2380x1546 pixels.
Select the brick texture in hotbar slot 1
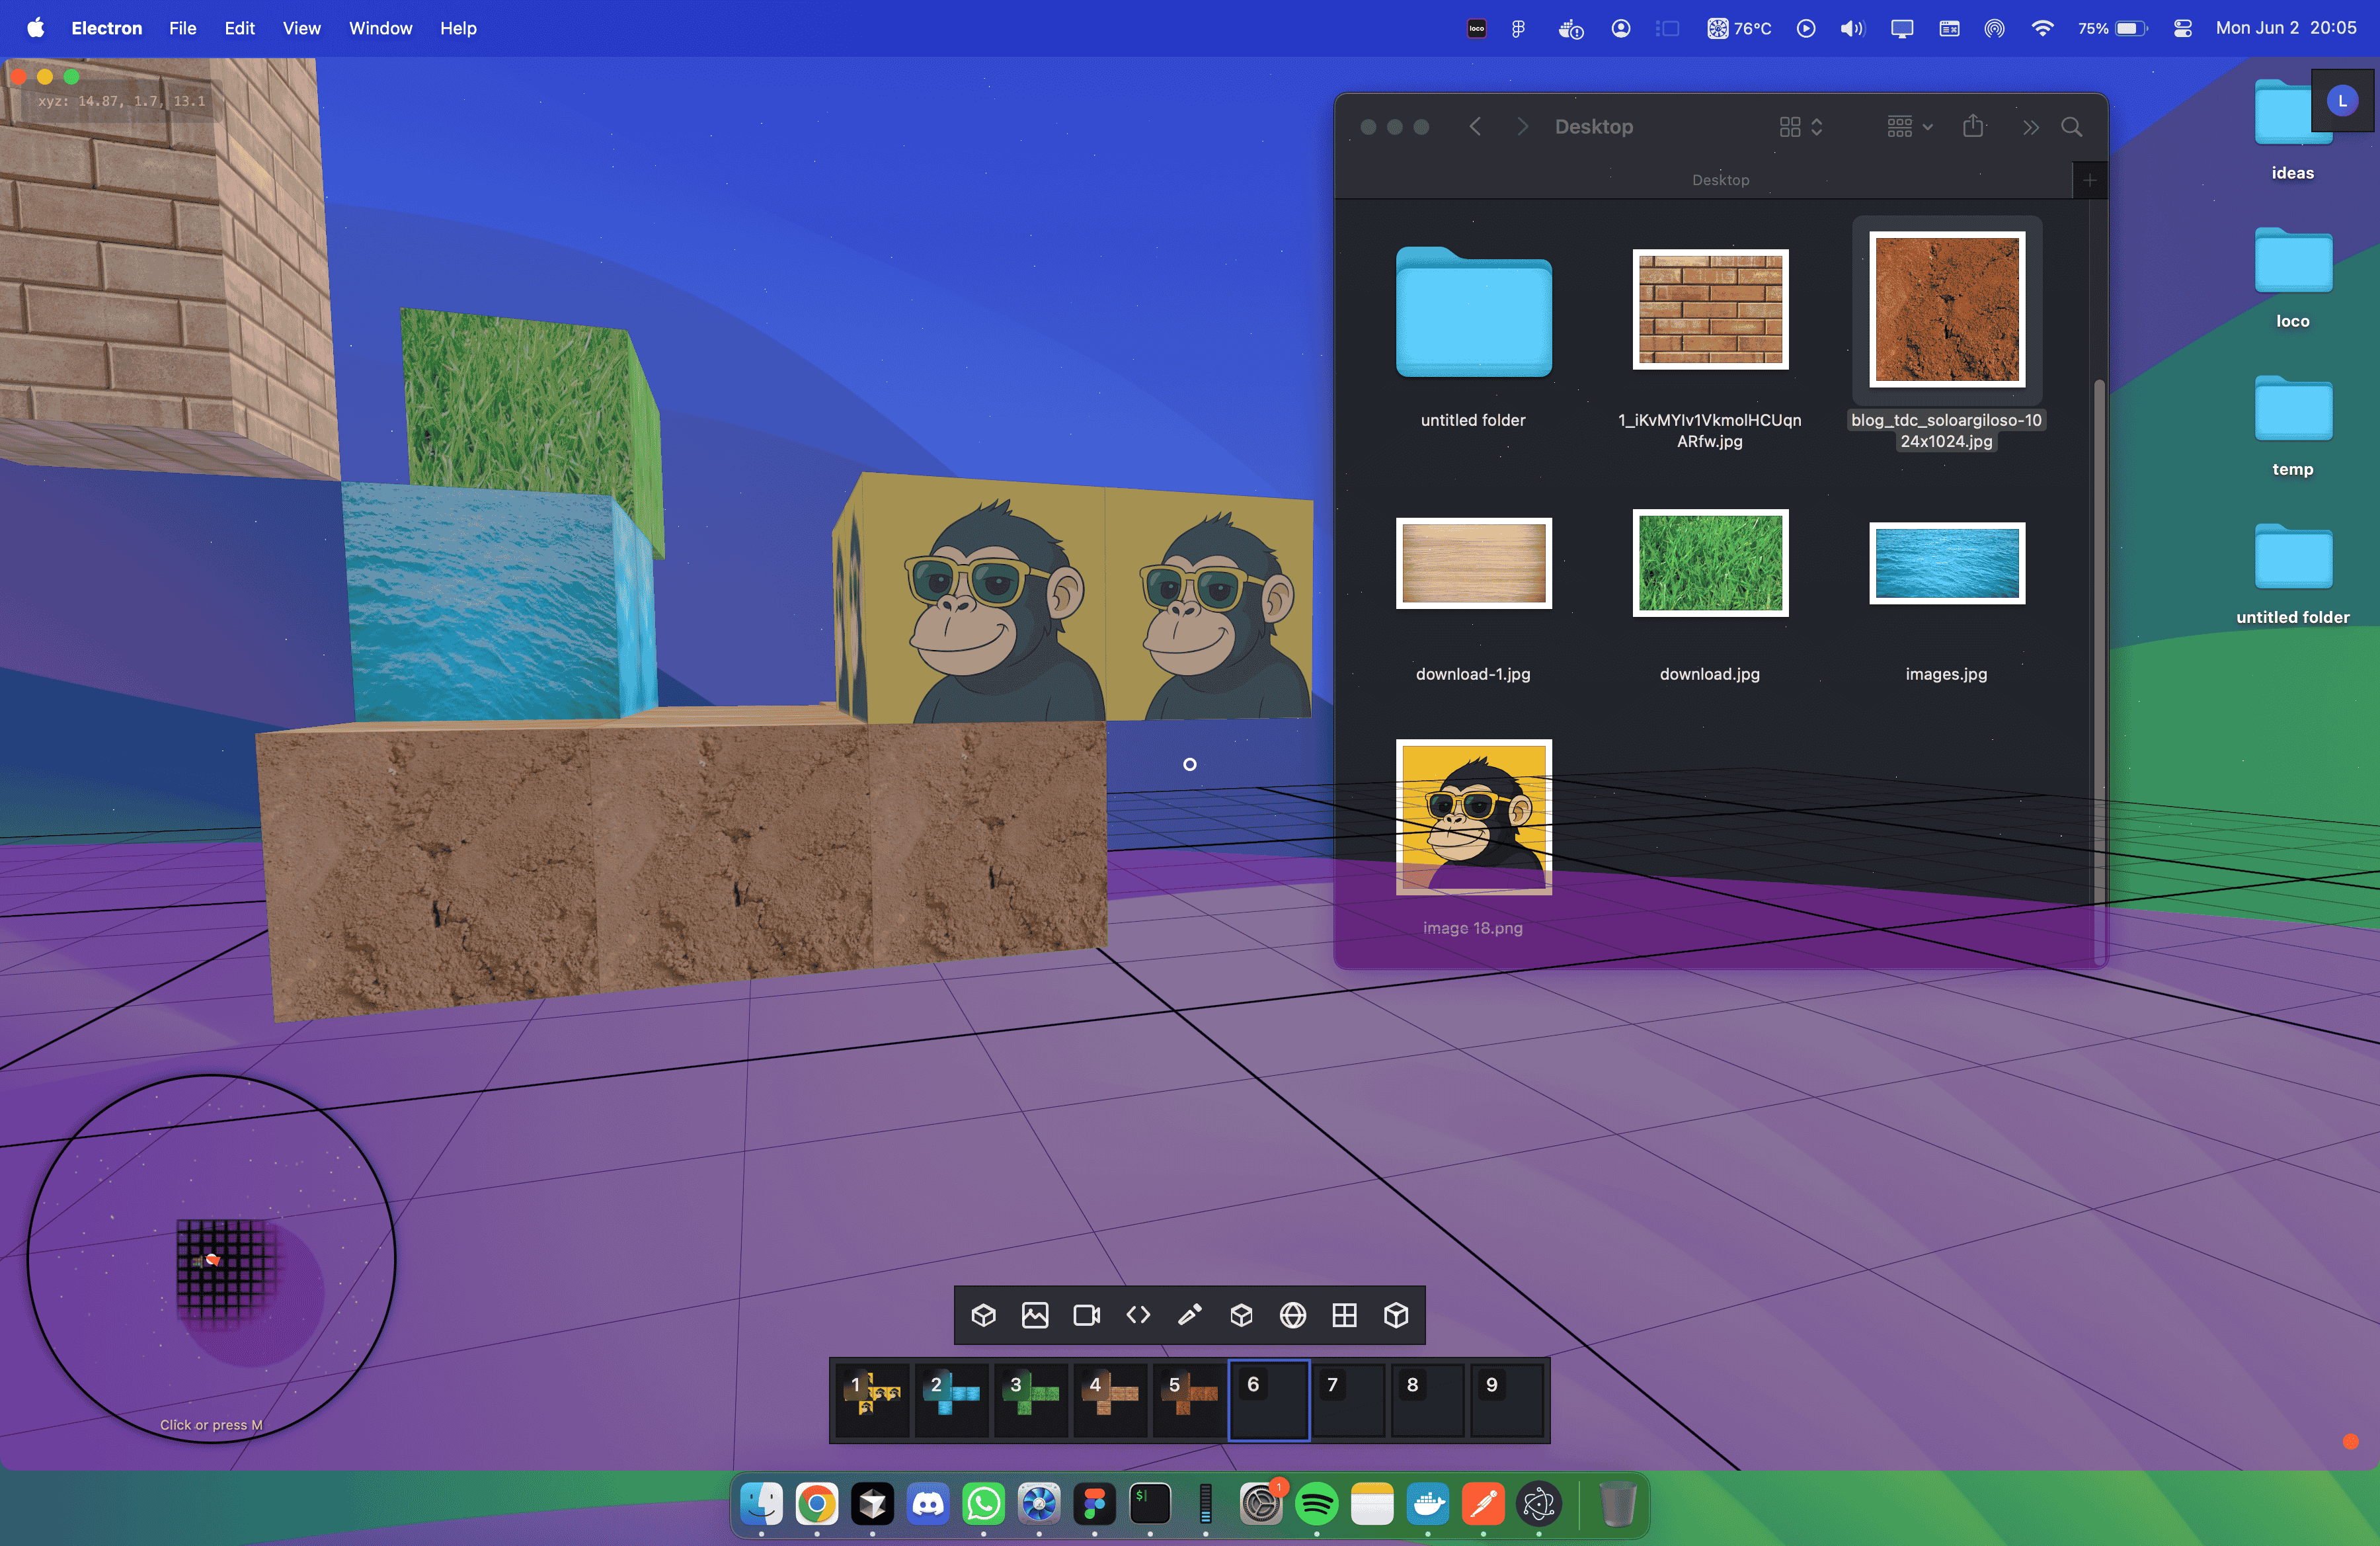(871, 1401)
